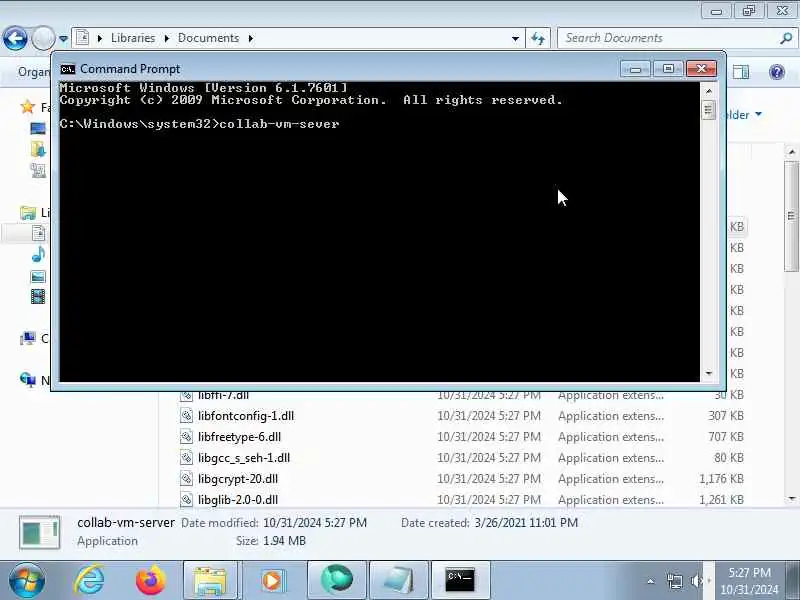This screenshot has width=800, height=600.
Task: Click Documents in the address bar
Action: (208, 38)
